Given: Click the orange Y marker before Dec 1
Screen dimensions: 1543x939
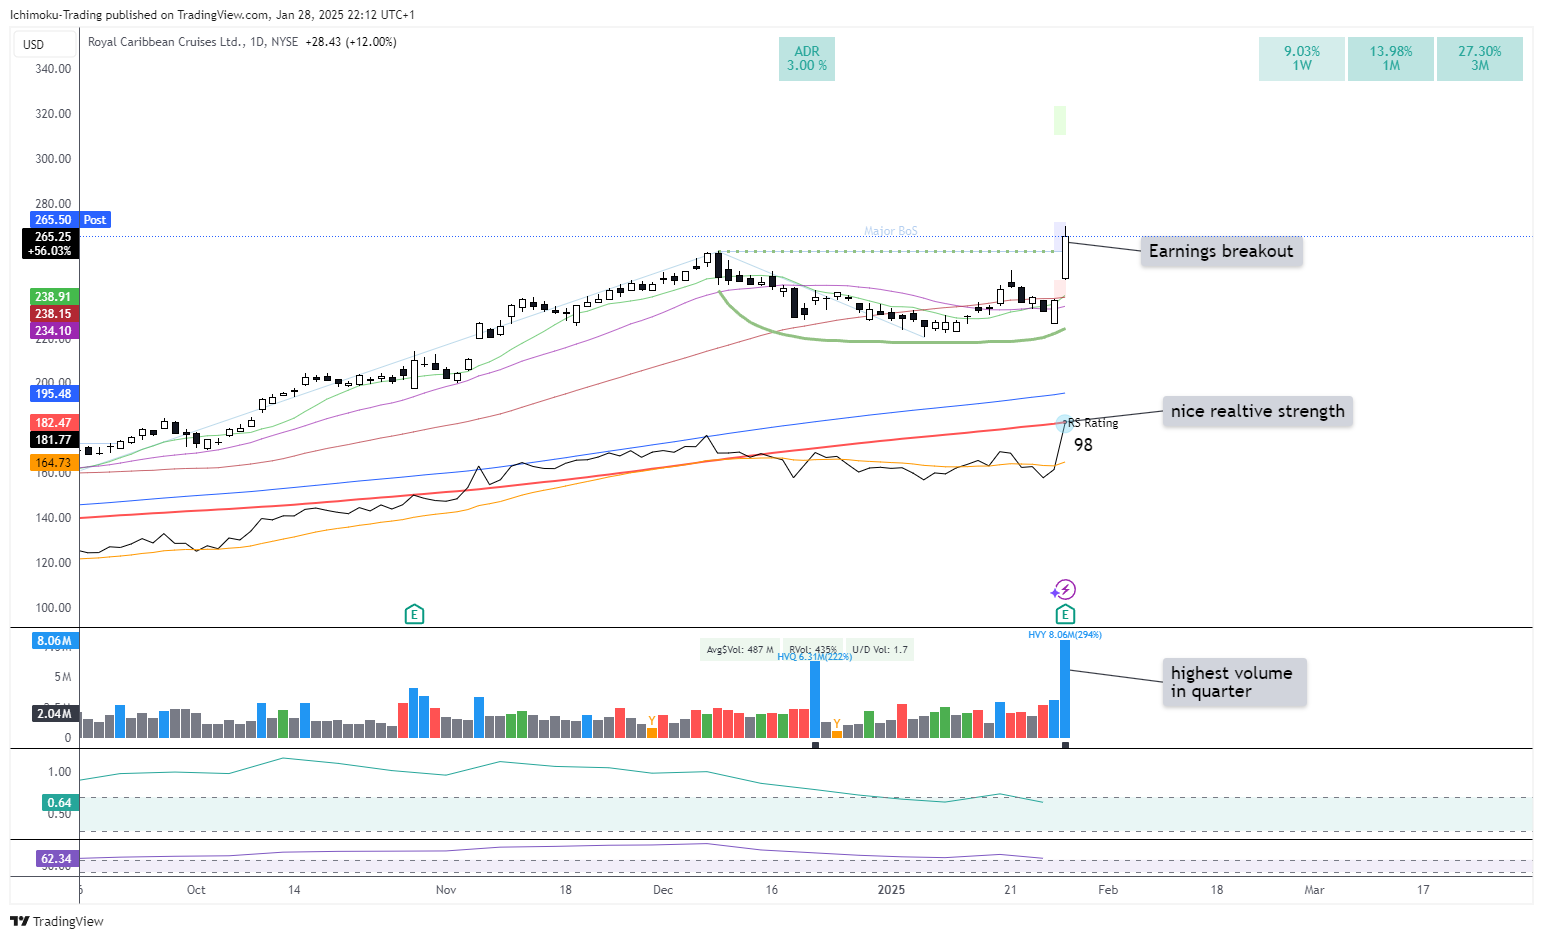Looking at the screenshot, I should pyautogui.click(x=652, y=720).
